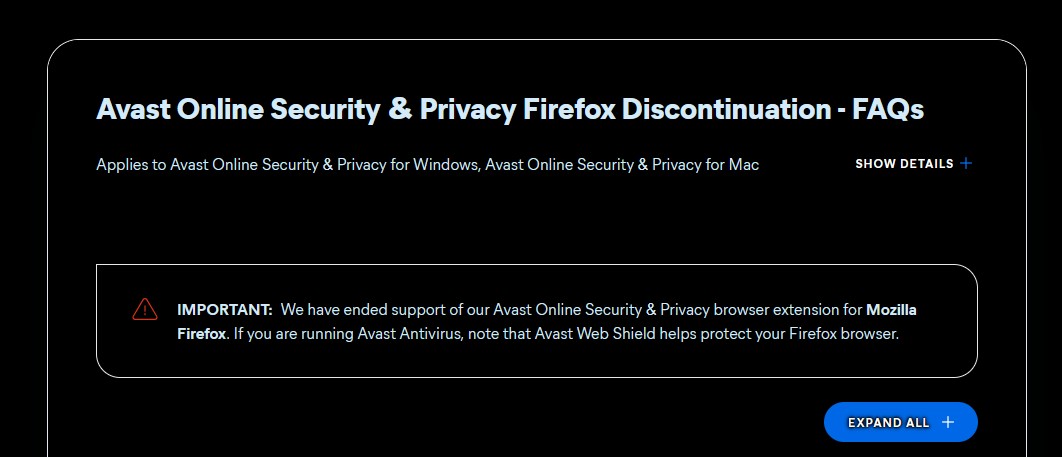Viewport: 1062px width, 457px height.
Task: Click 'for Mac' in the Applies to line
Action: (732, 164)
